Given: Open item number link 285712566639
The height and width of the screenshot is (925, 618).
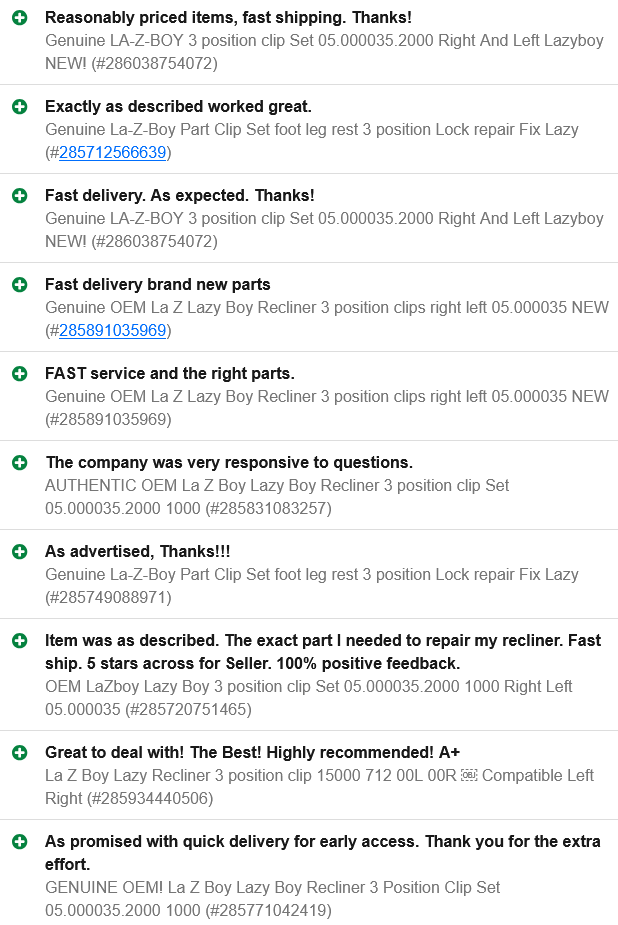Looking at the screenshot, I should coord(113,153).
